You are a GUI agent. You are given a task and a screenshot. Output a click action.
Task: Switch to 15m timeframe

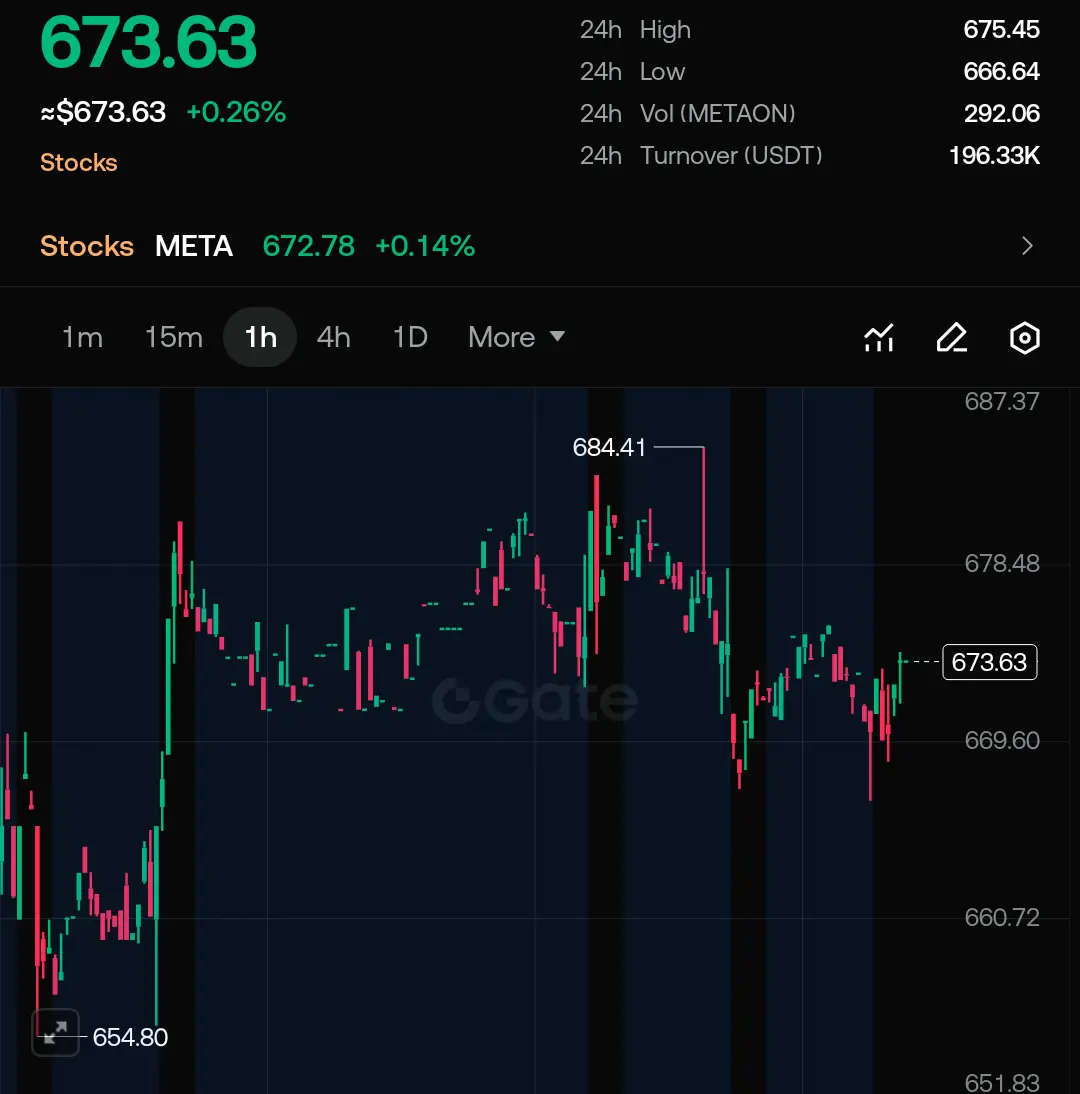pos(174,337)
